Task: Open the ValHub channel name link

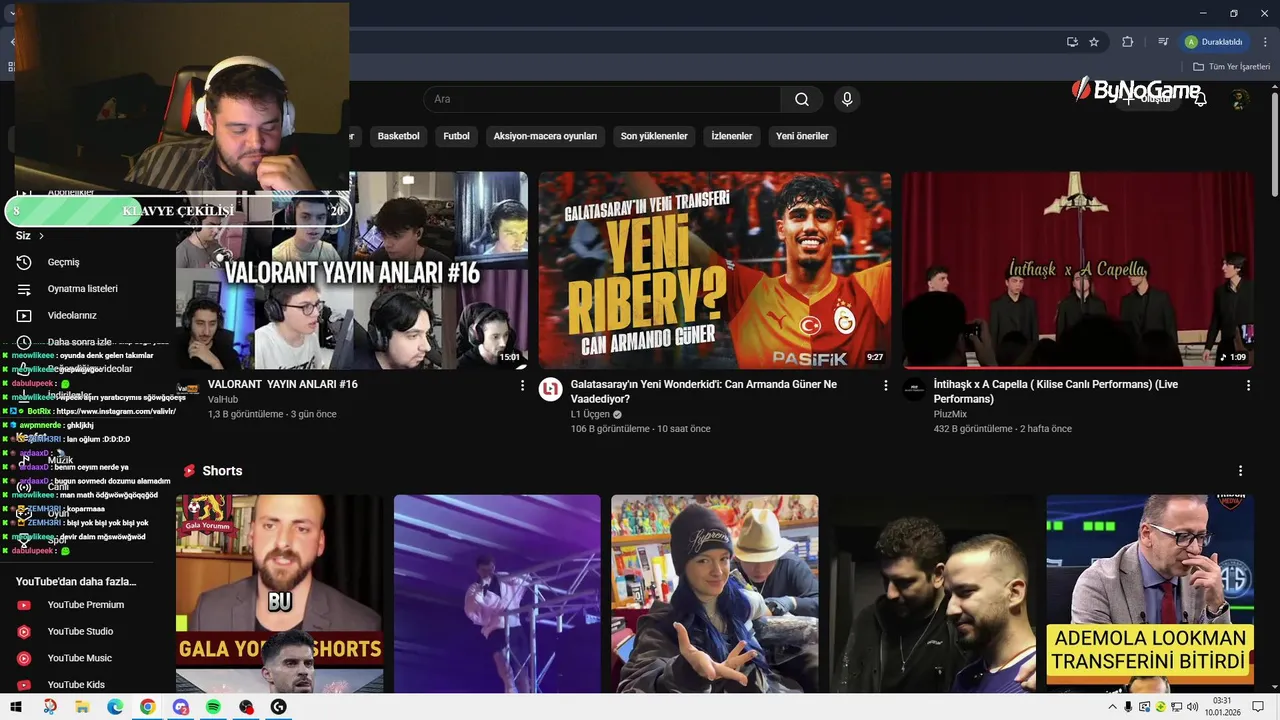Action: 223,399
